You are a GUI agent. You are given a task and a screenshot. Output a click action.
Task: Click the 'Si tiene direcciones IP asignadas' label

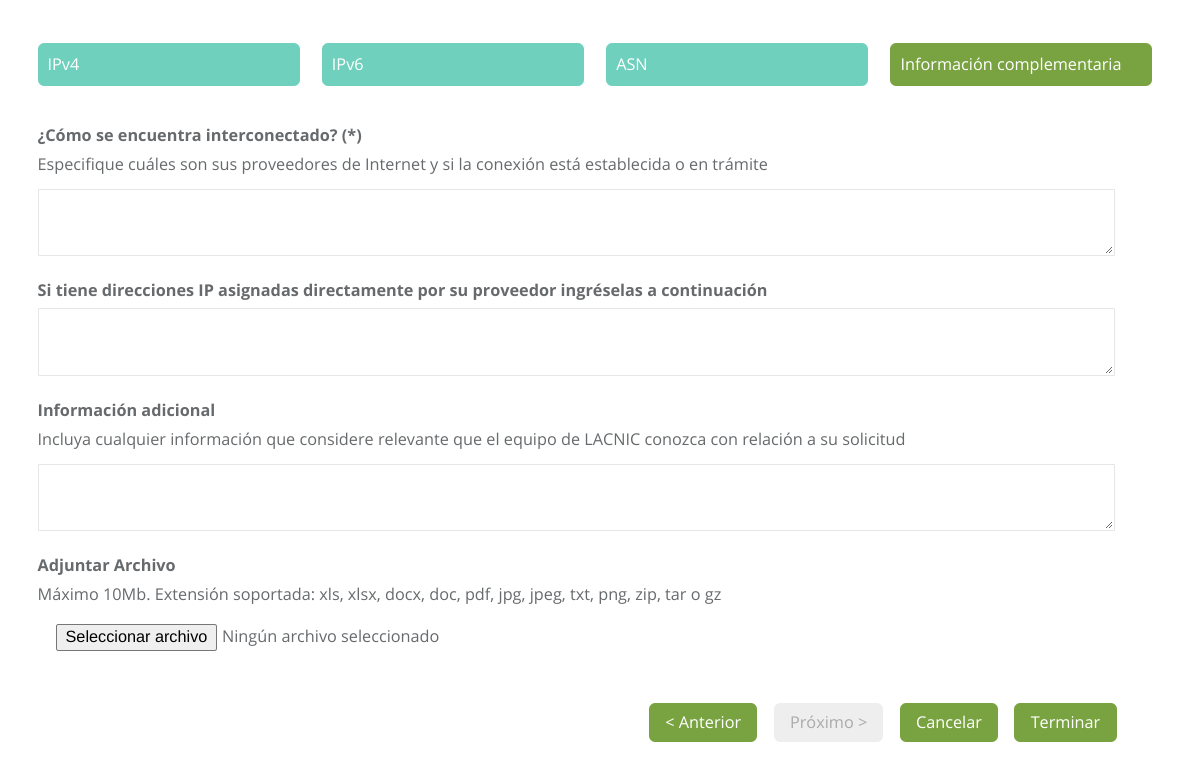point(402,291)
